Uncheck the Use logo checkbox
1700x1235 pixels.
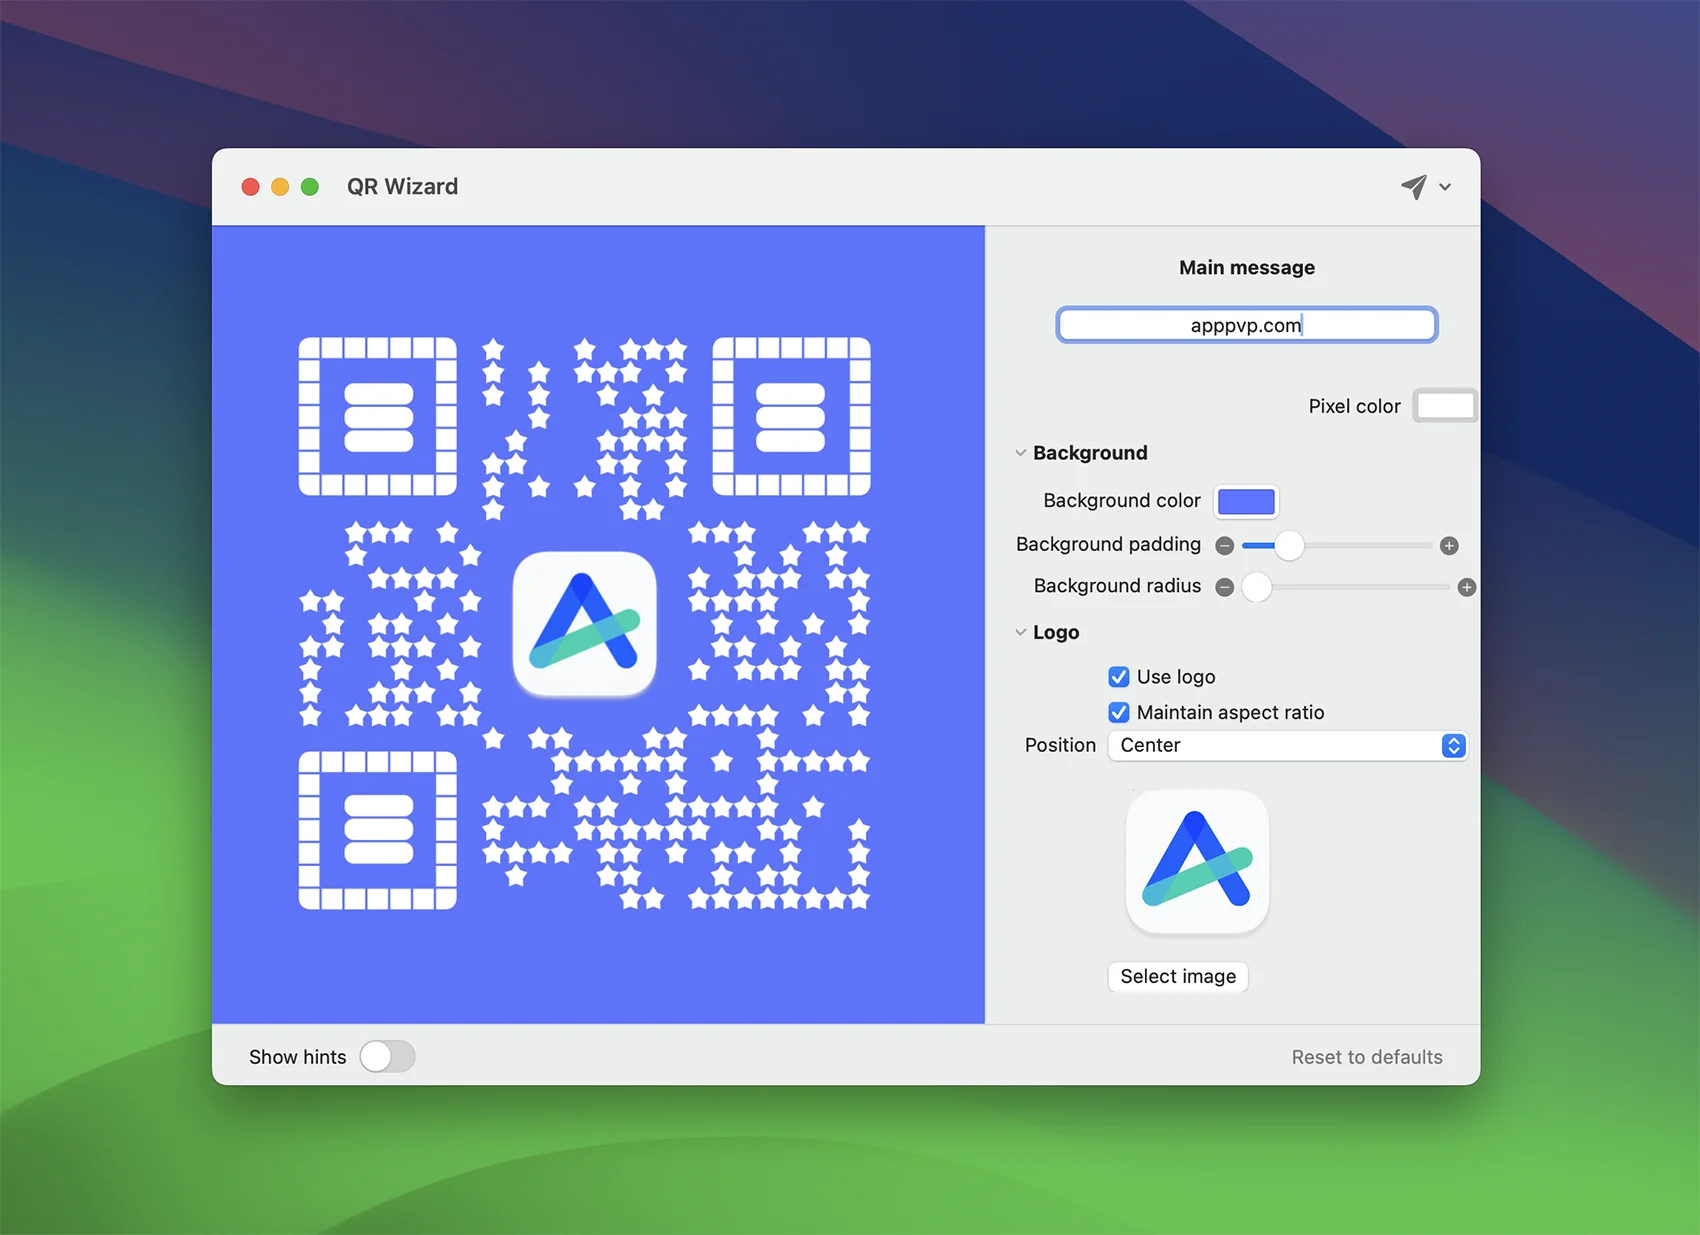(x=1119, y=677)
